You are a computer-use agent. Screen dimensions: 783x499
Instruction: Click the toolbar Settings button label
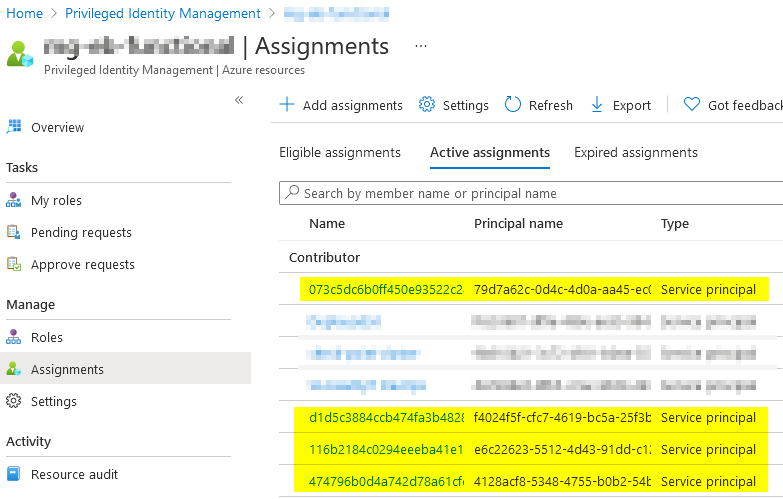[x=465, y=105]
